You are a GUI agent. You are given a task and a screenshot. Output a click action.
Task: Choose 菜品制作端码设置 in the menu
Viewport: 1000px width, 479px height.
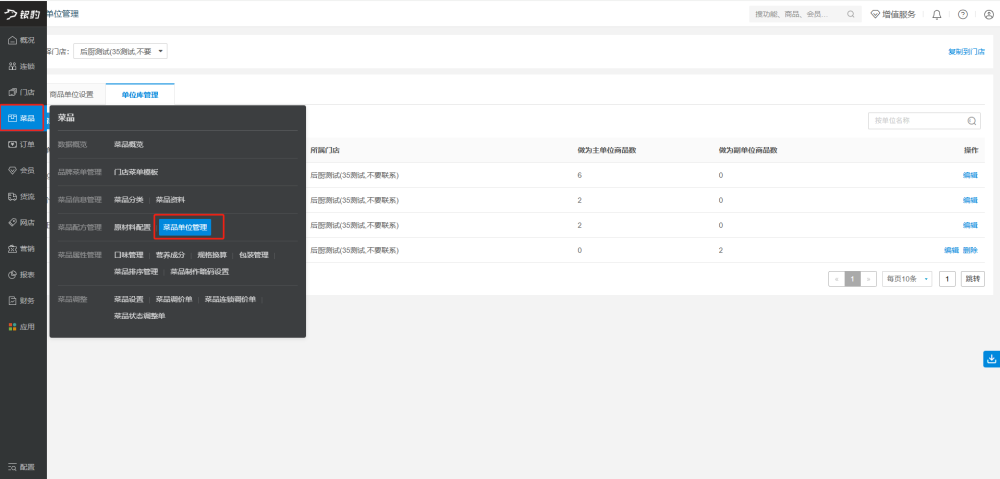pos(200,272)
